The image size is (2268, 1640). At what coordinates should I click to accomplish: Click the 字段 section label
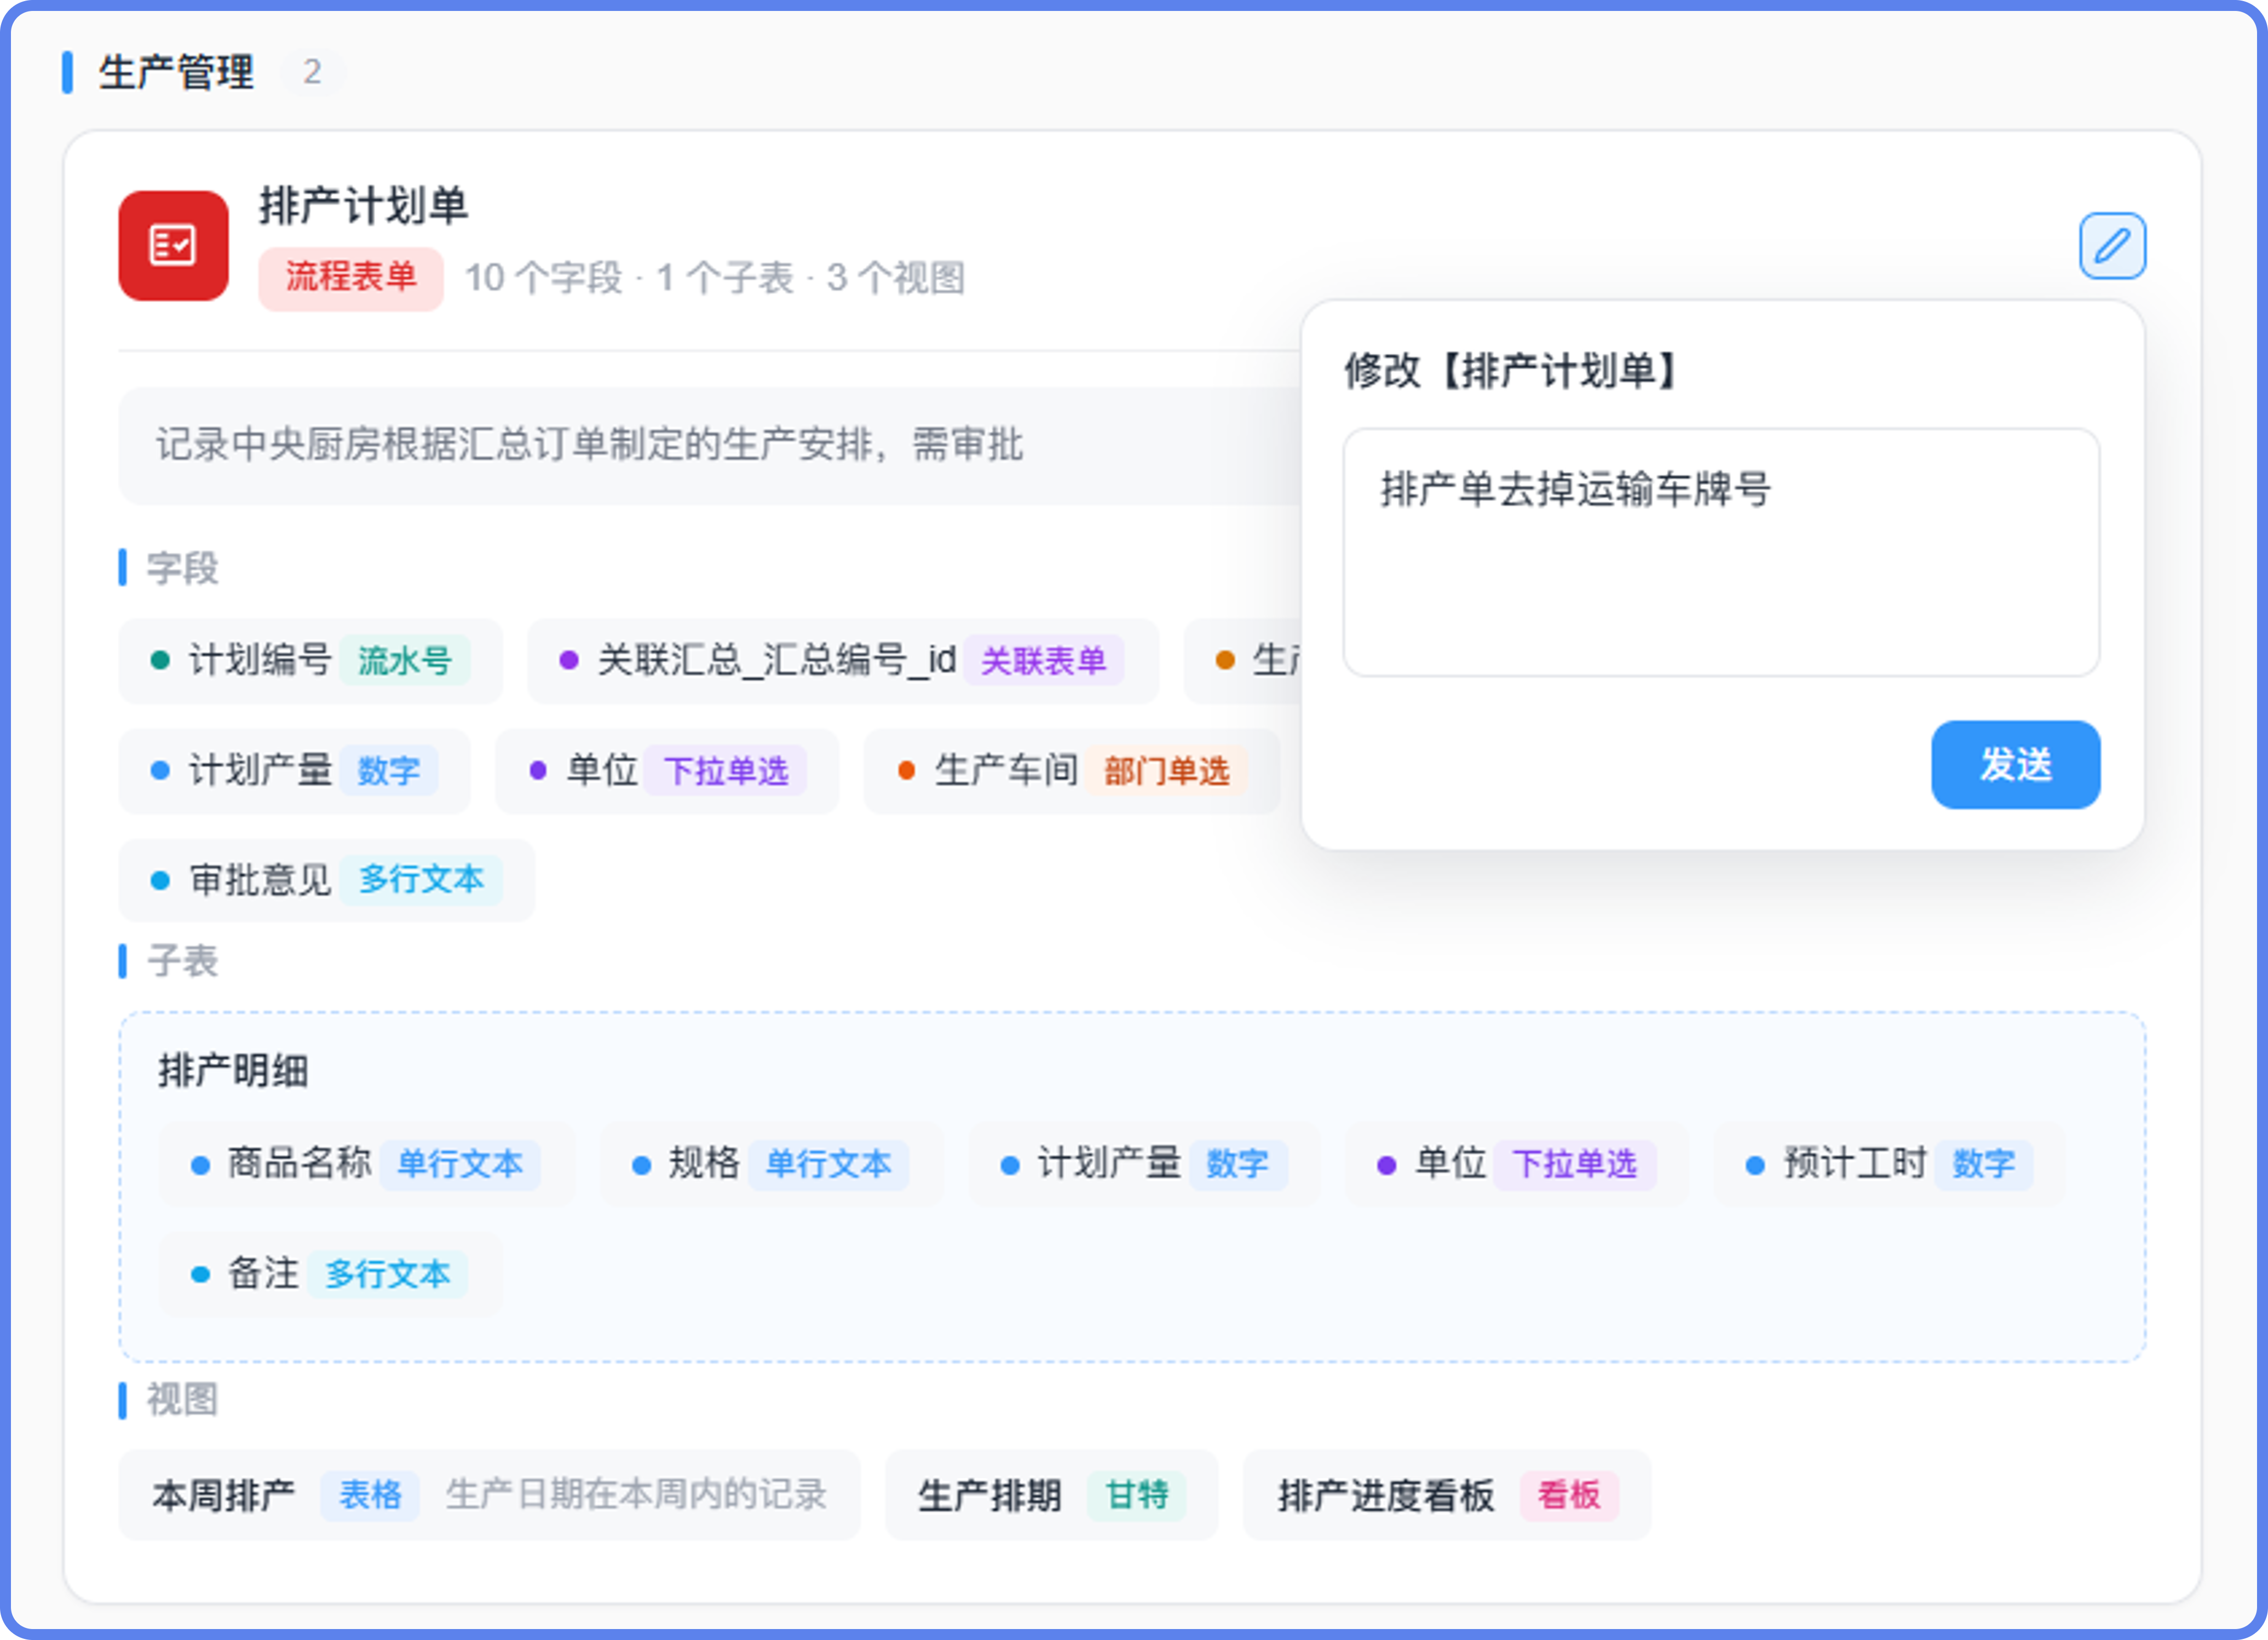coord(182,568)
